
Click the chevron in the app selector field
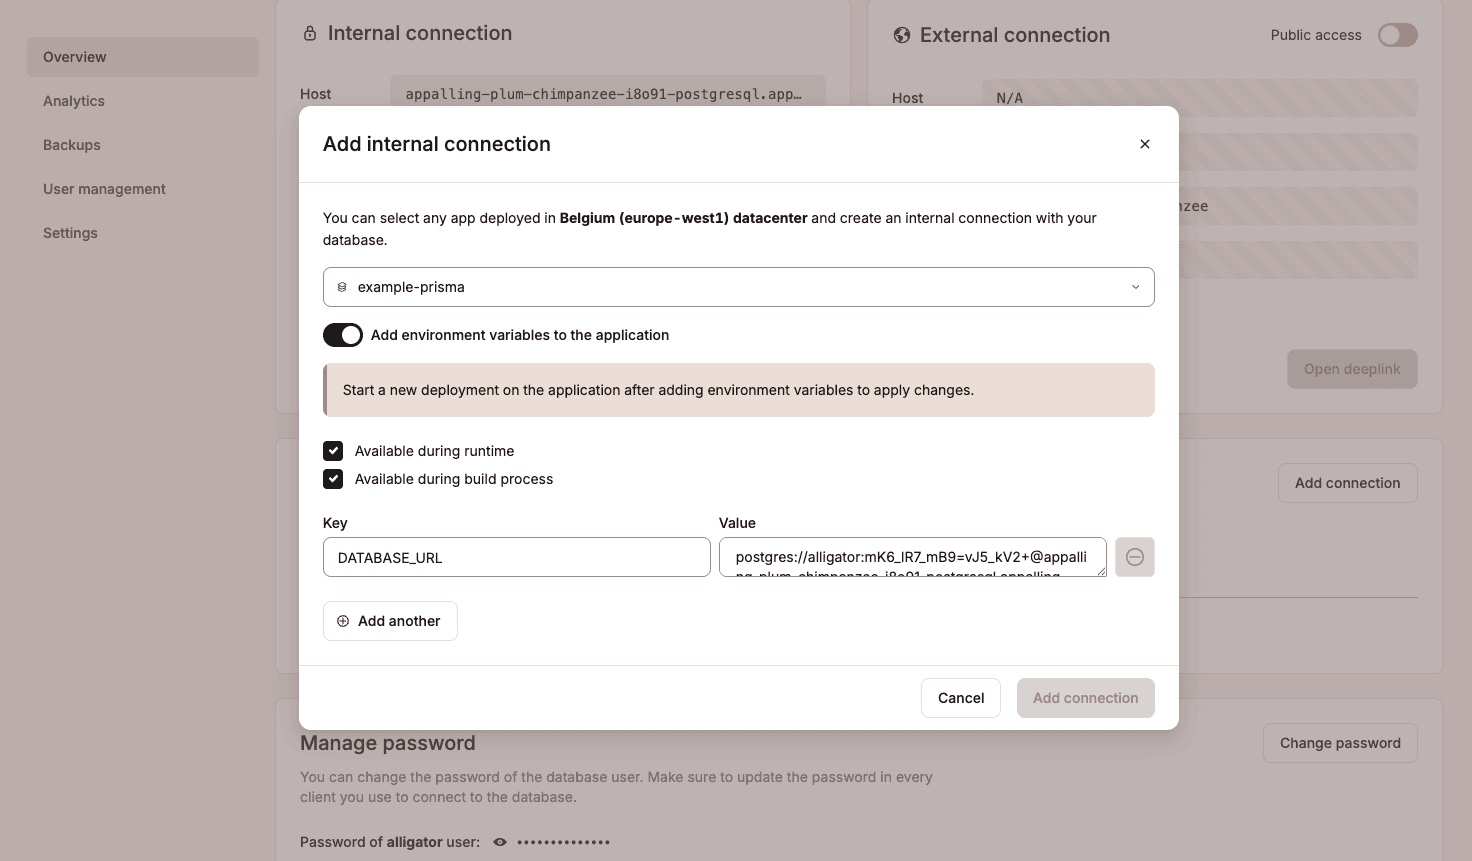pyautogui.click(x=1135, y=287)
